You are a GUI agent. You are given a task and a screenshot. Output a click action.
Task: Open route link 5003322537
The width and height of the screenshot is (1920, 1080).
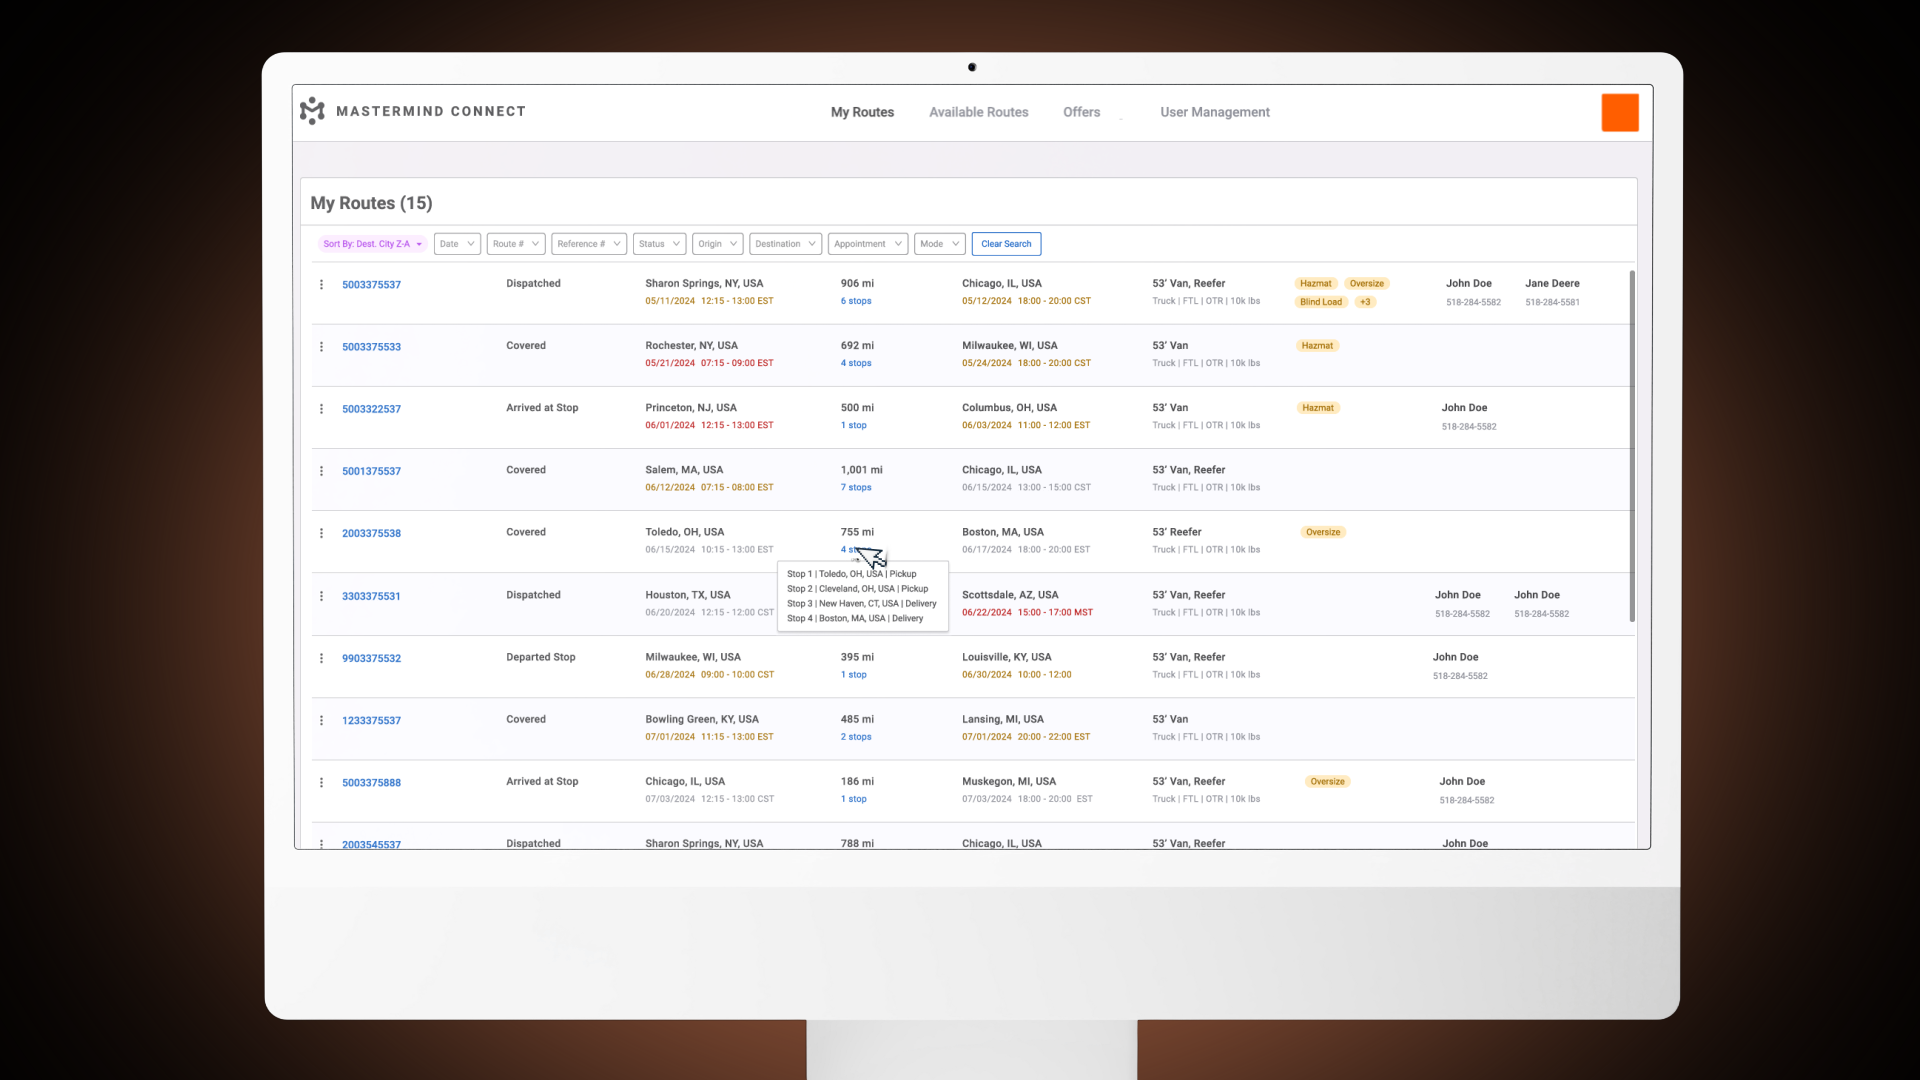coord(371,409)
